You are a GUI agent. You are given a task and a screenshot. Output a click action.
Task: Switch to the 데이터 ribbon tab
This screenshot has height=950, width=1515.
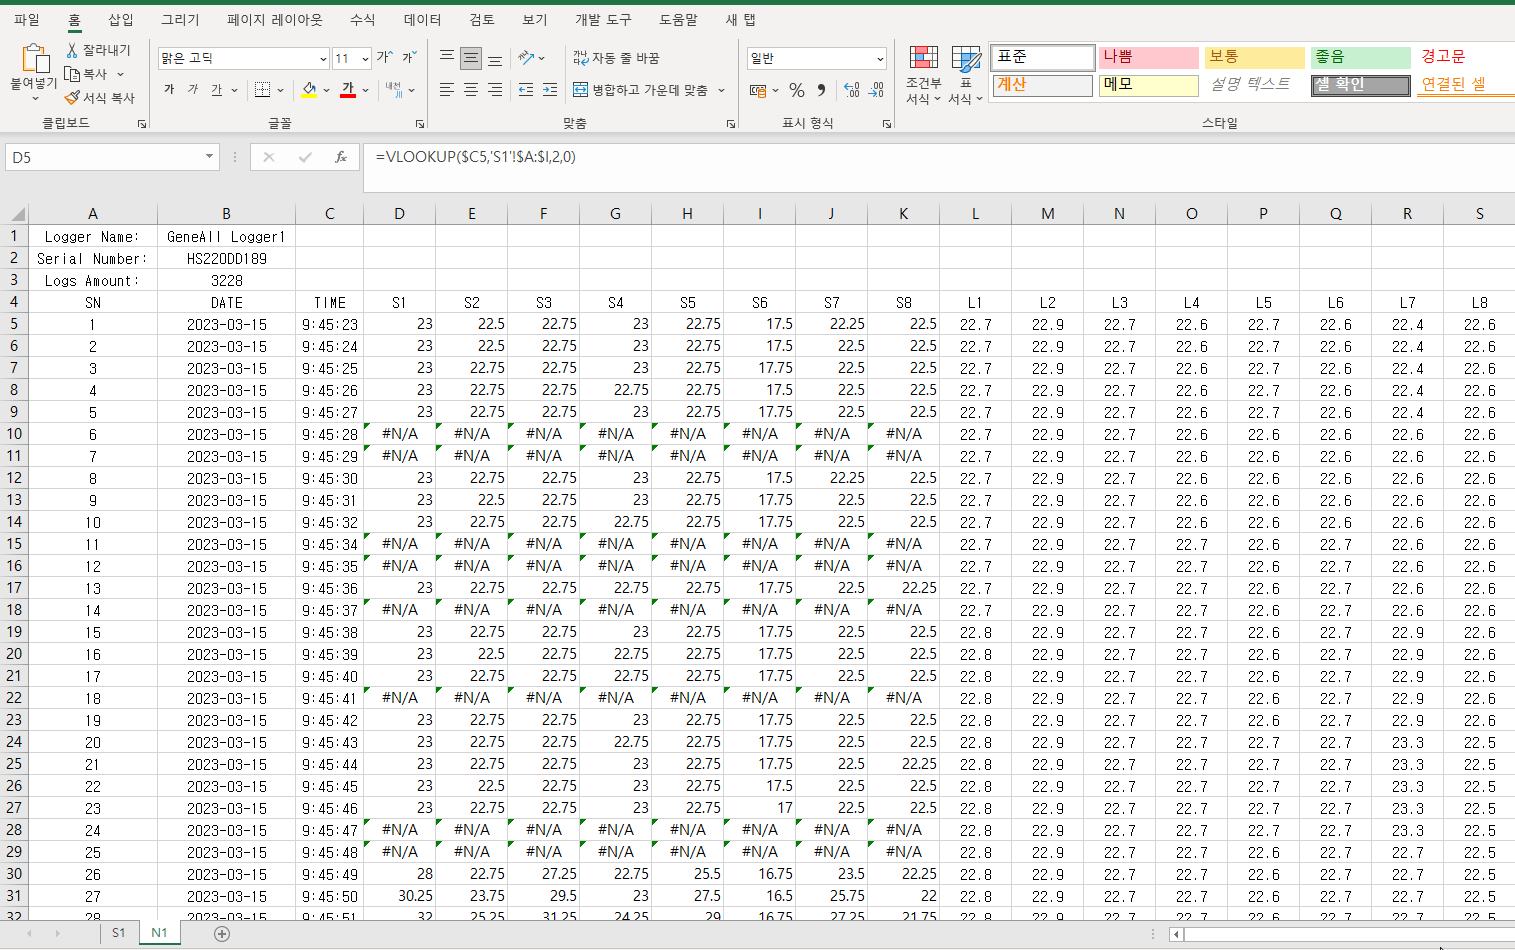tap(423, 19)
